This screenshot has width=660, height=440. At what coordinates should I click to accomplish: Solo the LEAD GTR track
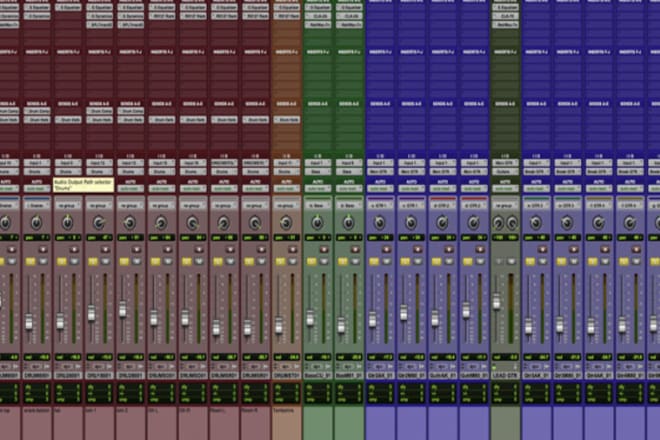(x=499, y=261)
